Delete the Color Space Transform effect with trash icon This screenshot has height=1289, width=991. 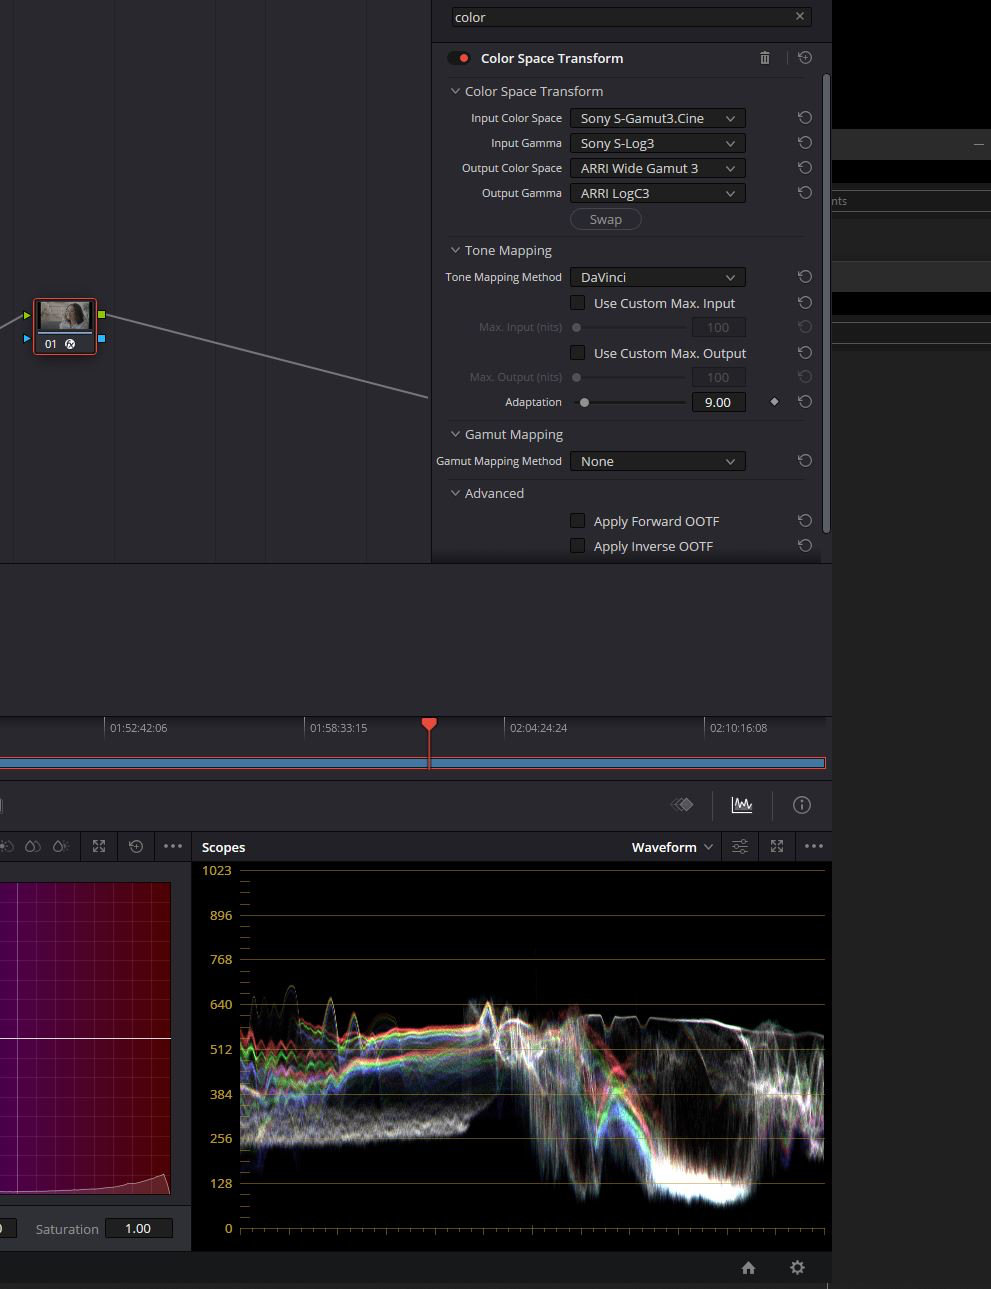765,58
